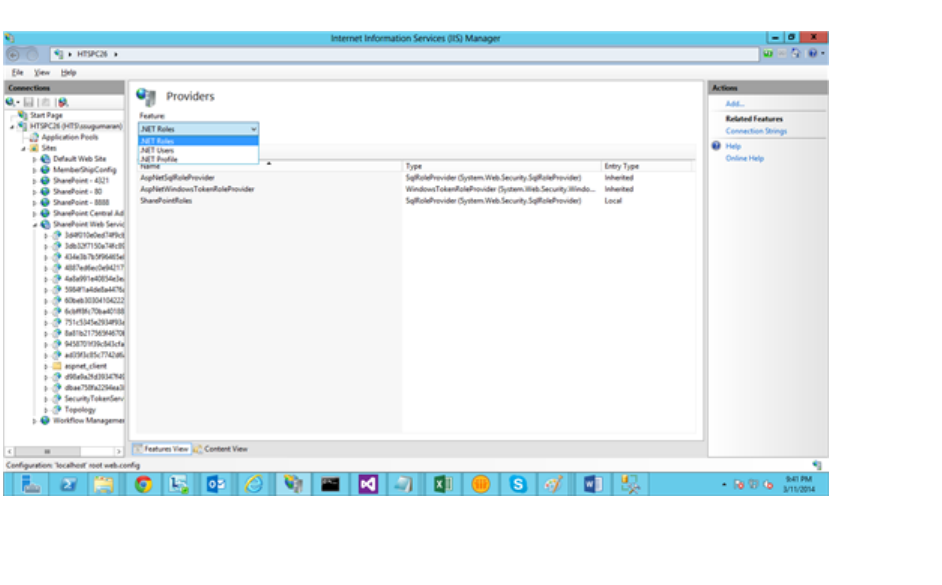The height and width of the screenshot is (585, 942).
Task: Click the orange round taskbar app icon
Action: pyautogui.click(x=481, y=484)
